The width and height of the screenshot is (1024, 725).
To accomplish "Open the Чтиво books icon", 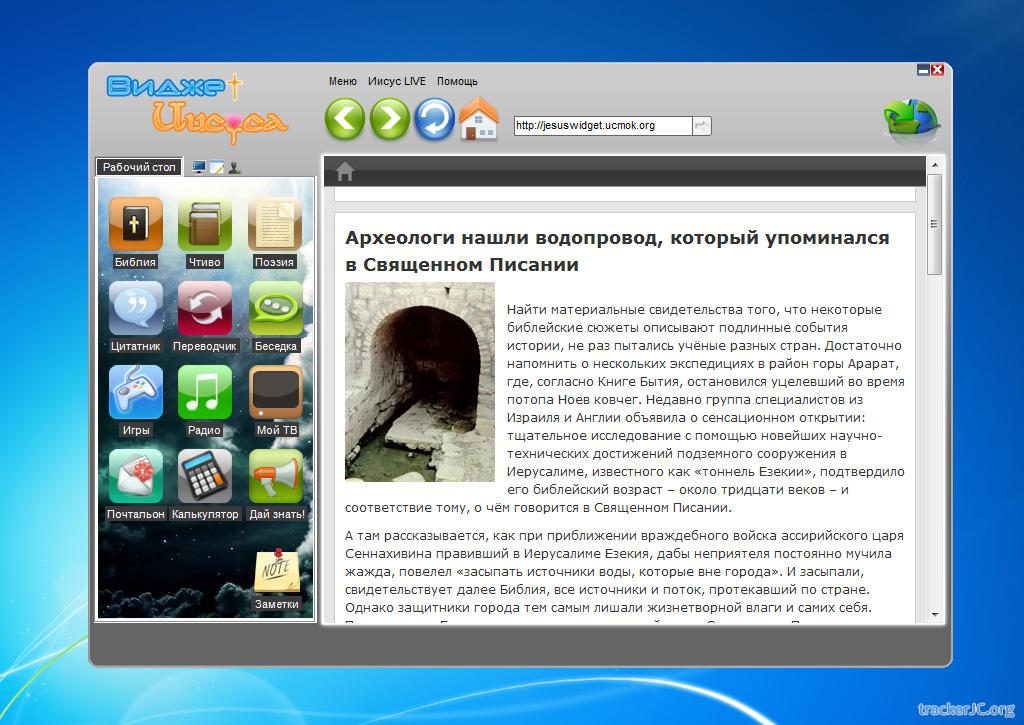I will point(204,224).
